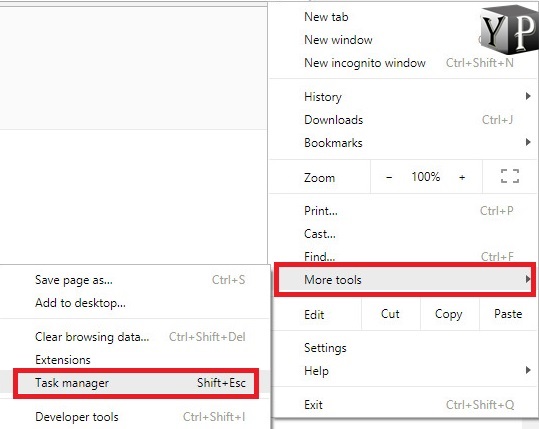The width and height of the screenshot is (539, 429).
Task: Expand the Help submenu arrow
Action: (x=528, y=370)
